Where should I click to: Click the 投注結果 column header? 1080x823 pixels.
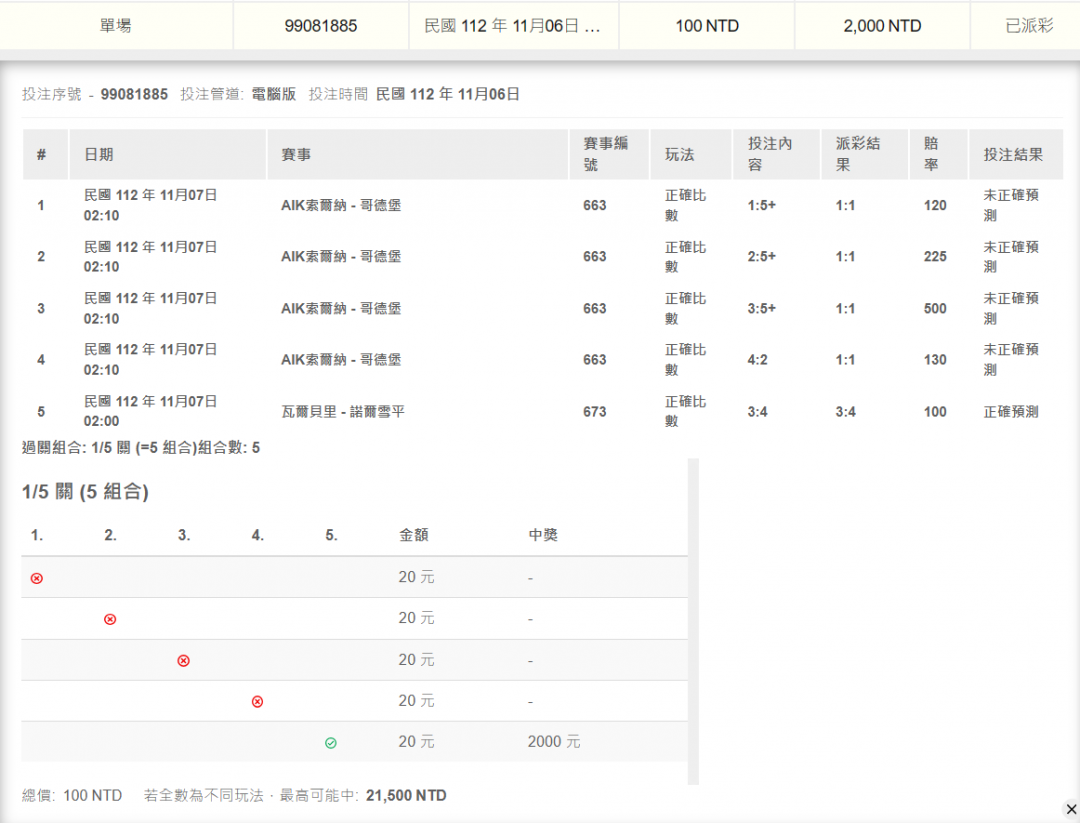1013,155
